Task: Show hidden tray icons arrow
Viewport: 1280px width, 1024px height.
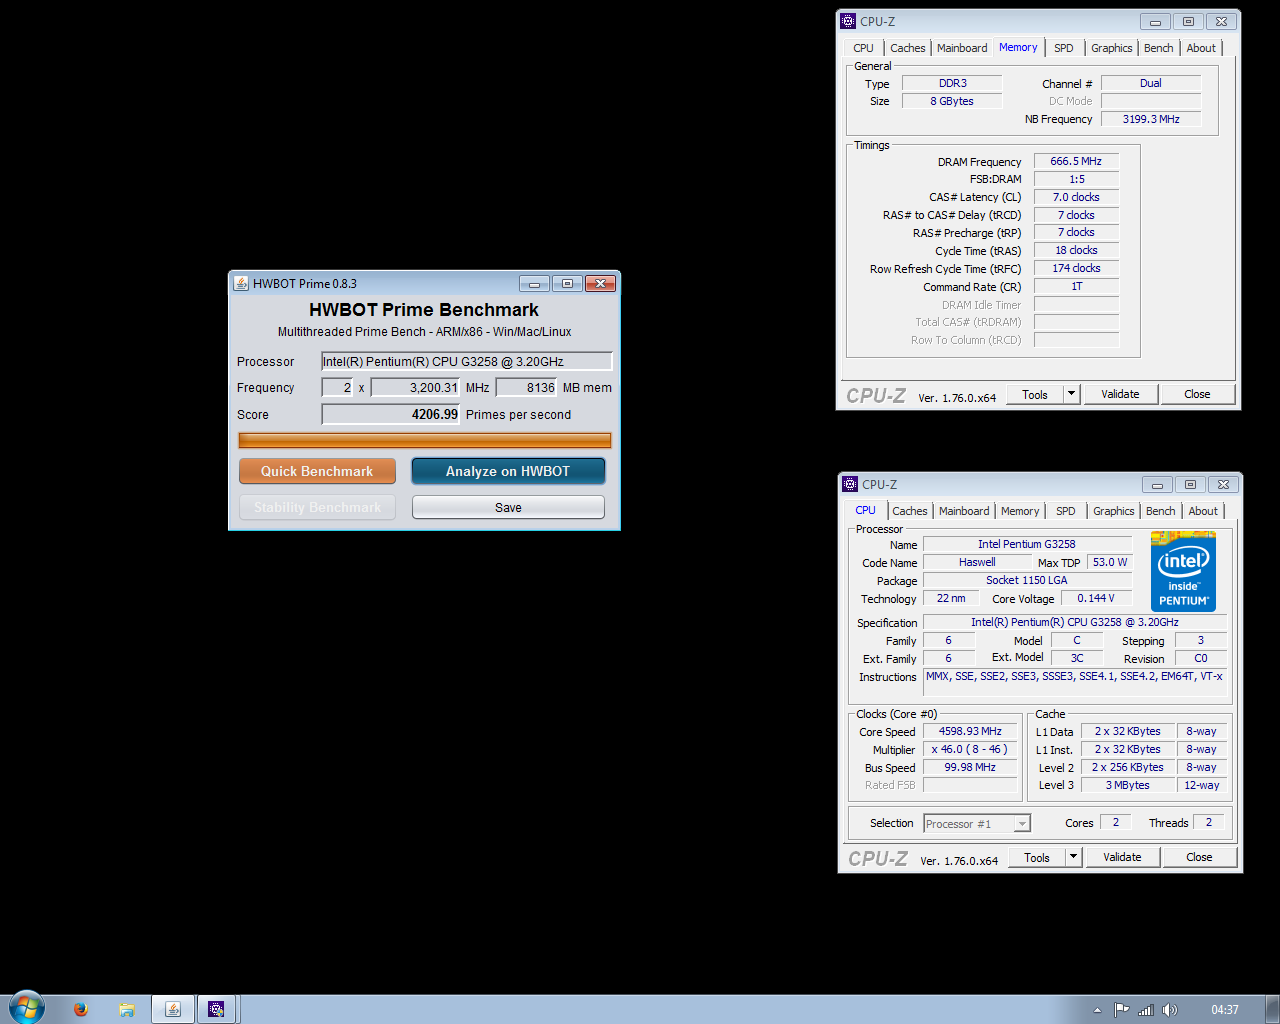Action: coord(1097,1010)
